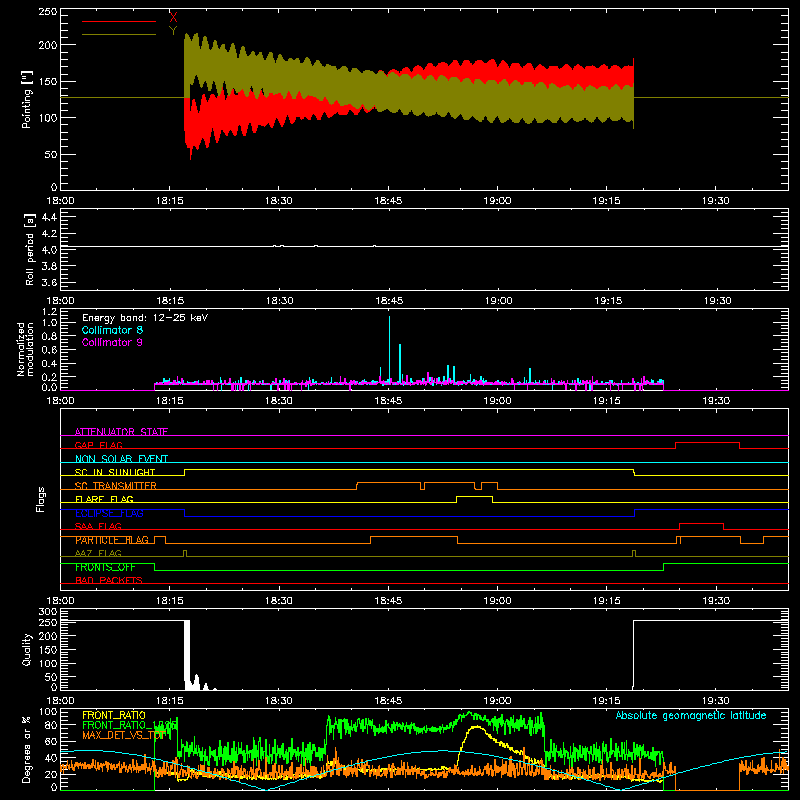
Task: Click the 'Quality' vertical axis label
Action: click(x=27, y=649)
